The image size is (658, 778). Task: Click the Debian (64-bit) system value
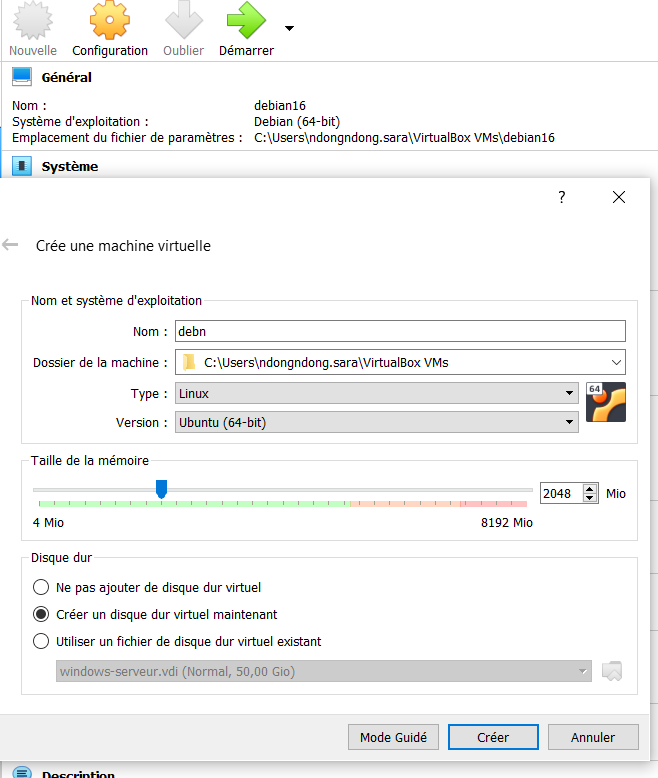tap(297, 122)
